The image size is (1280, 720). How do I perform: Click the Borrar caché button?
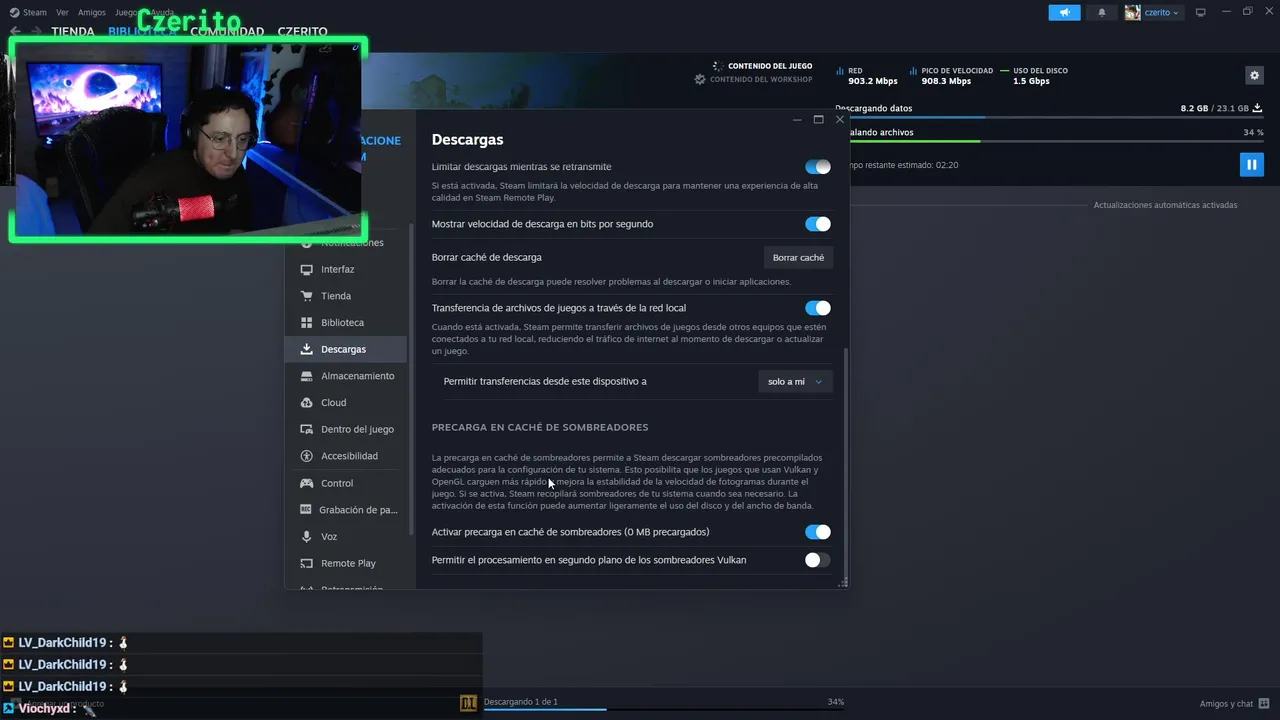798,257
